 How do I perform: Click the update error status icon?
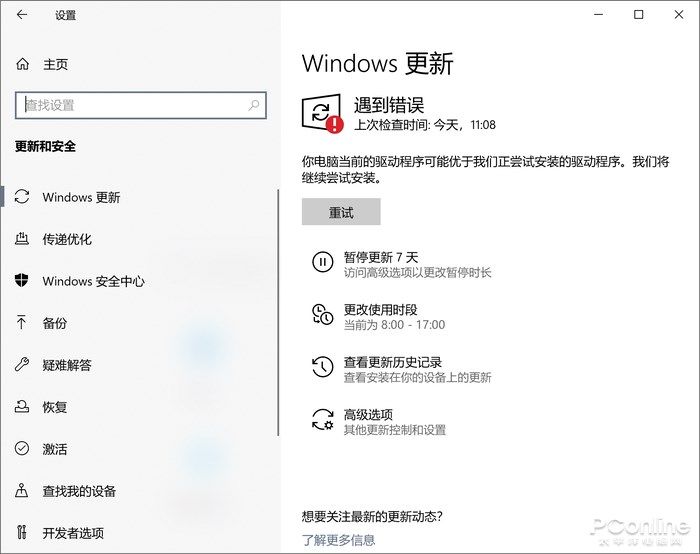tap(323, 112)
